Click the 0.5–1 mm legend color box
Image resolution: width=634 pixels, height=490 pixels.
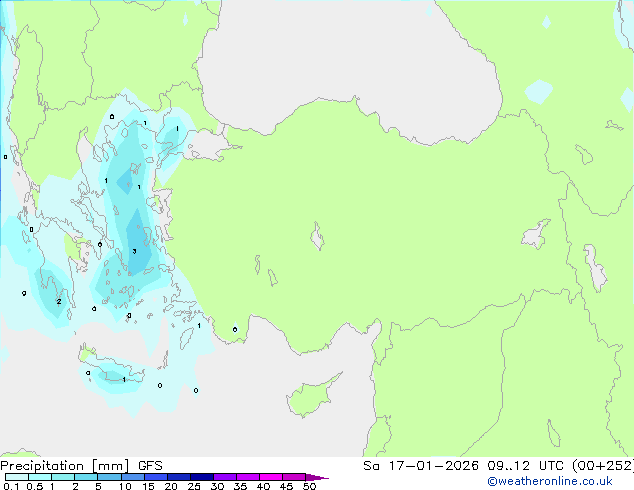[40, 477]
